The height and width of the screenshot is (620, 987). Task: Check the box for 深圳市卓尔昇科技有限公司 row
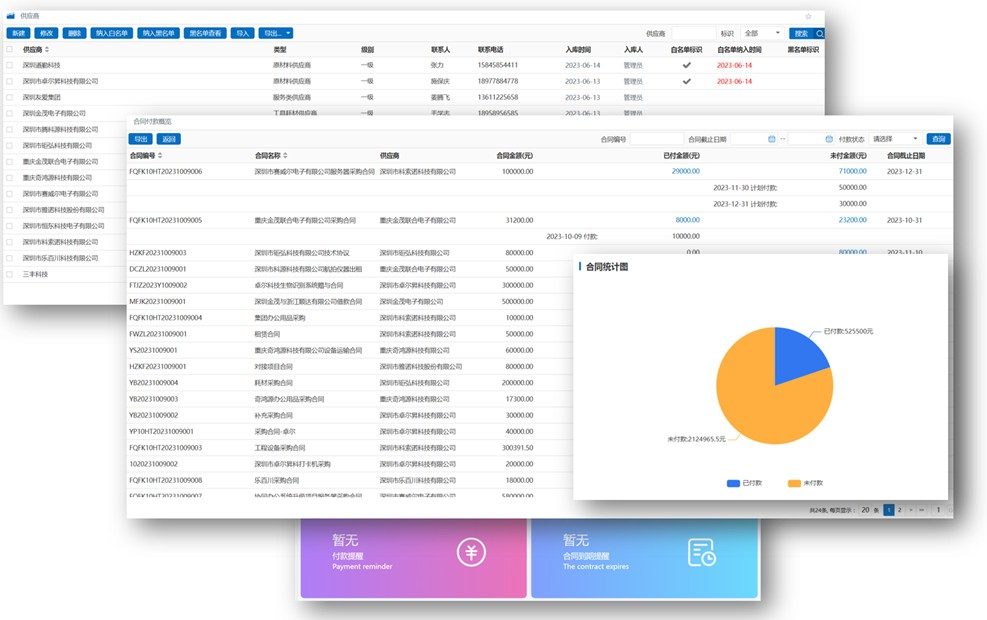9,81
